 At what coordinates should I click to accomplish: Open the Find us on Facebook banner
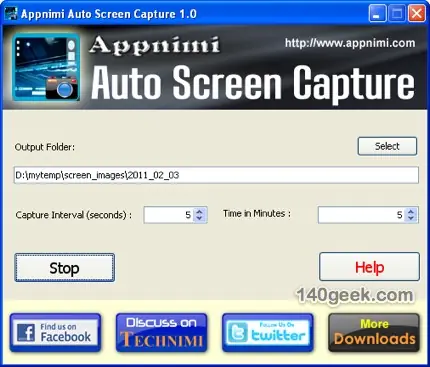tap(55, 332)
